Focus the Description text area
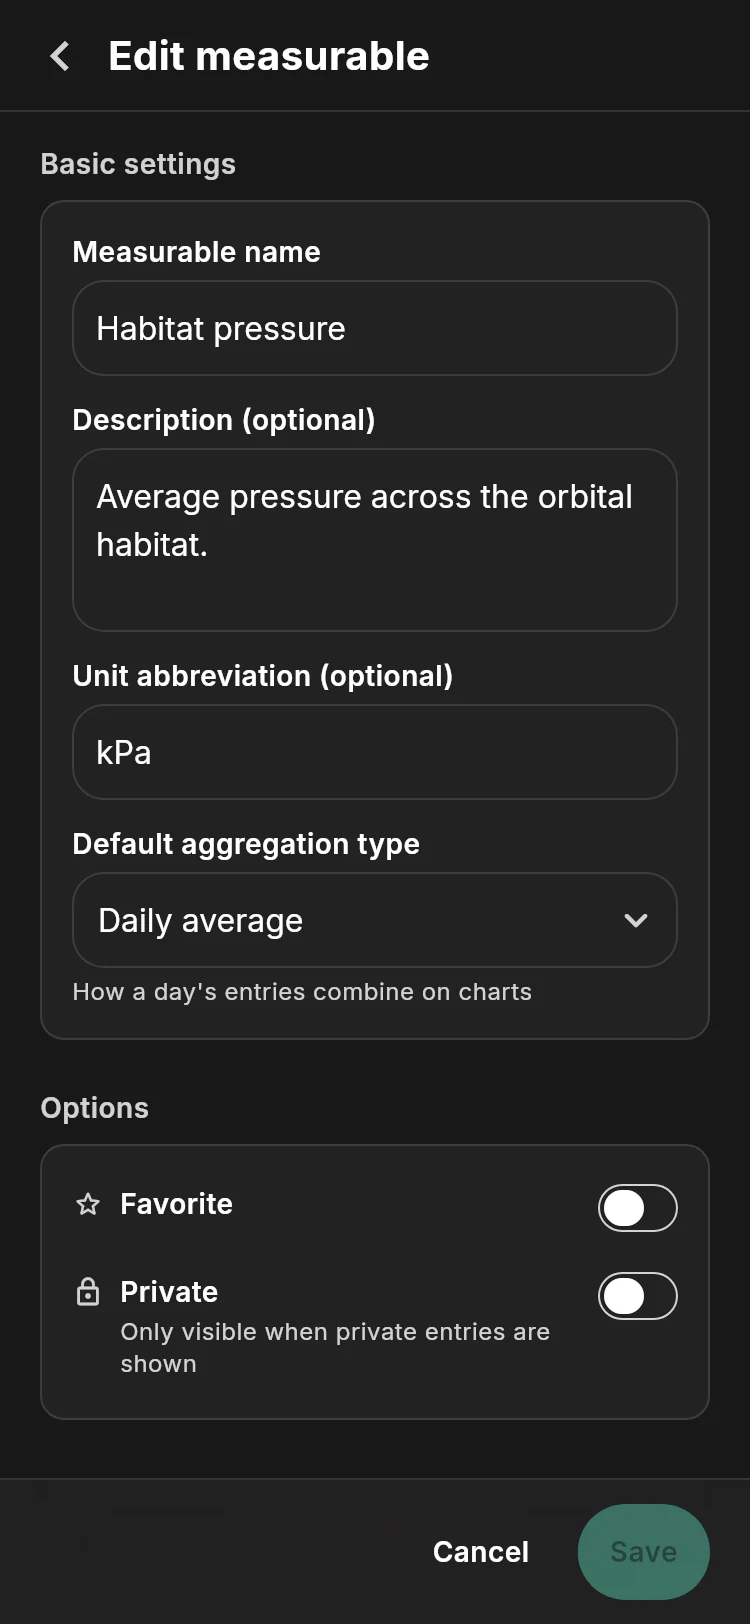 pos(375,540)
